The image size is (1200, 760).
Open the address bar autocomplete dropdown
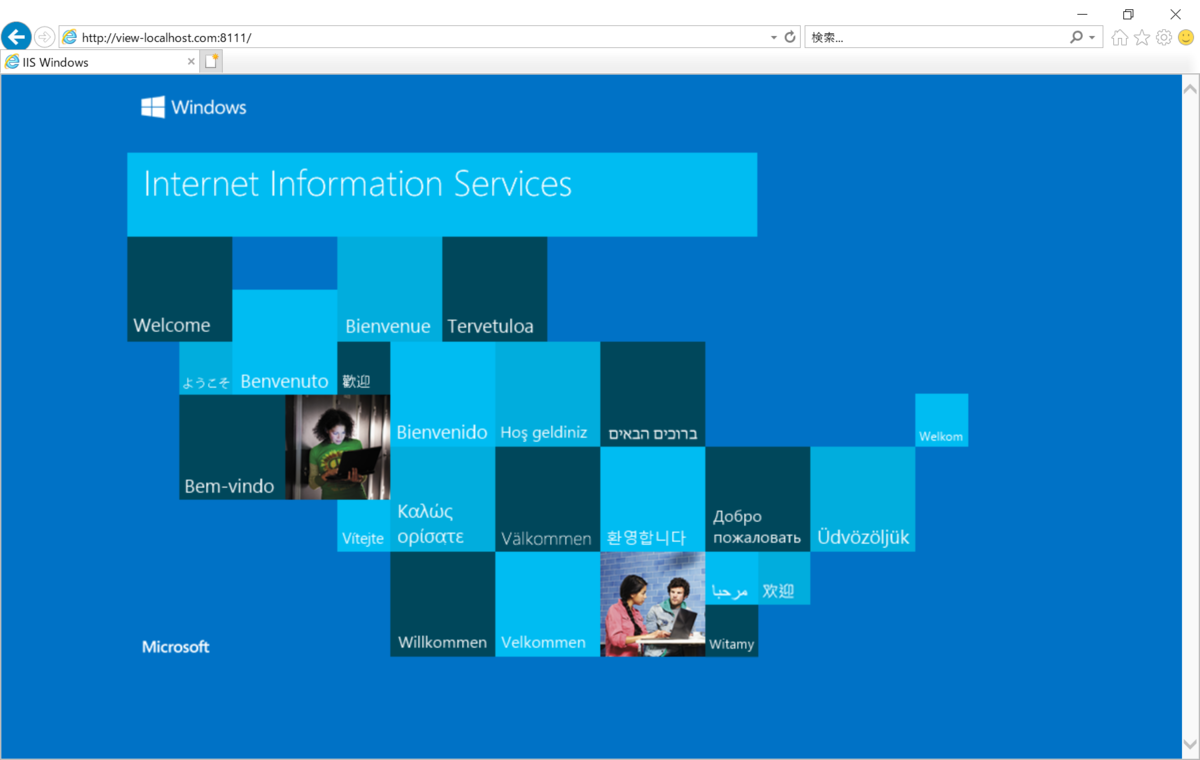point(774,37)
